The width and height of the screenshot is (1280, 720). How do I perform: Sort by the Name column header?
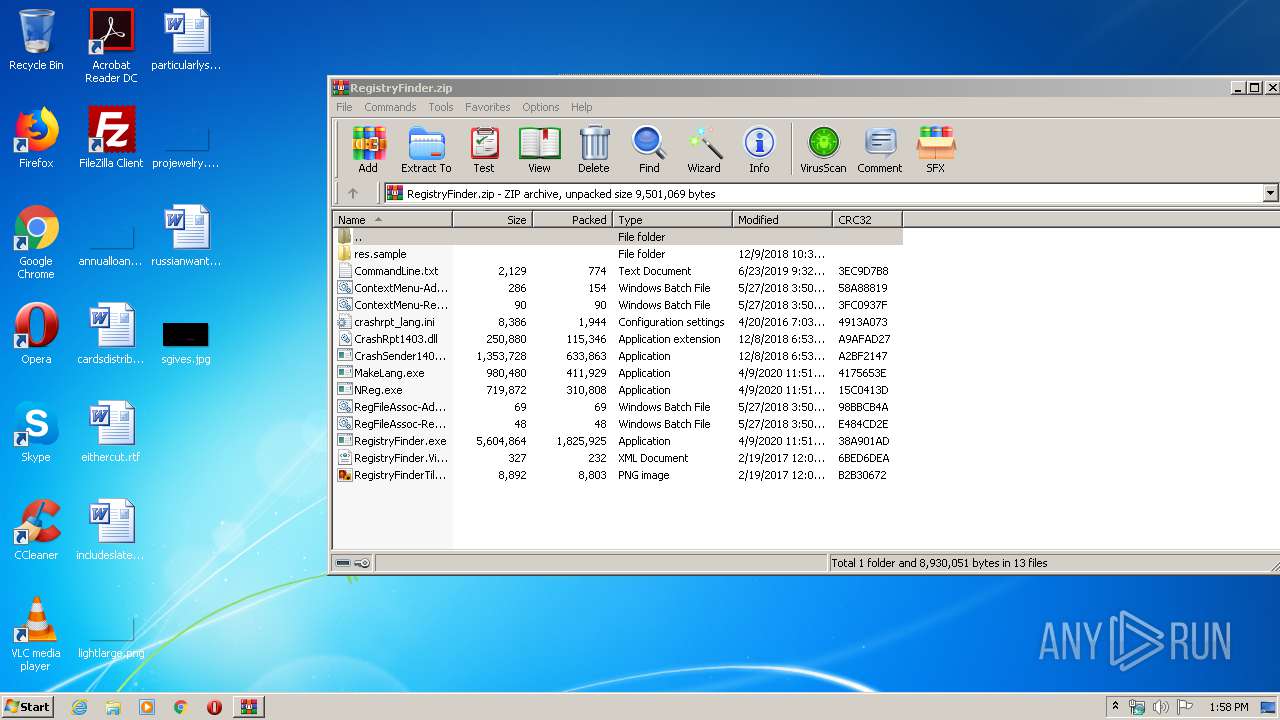[393, 220]
